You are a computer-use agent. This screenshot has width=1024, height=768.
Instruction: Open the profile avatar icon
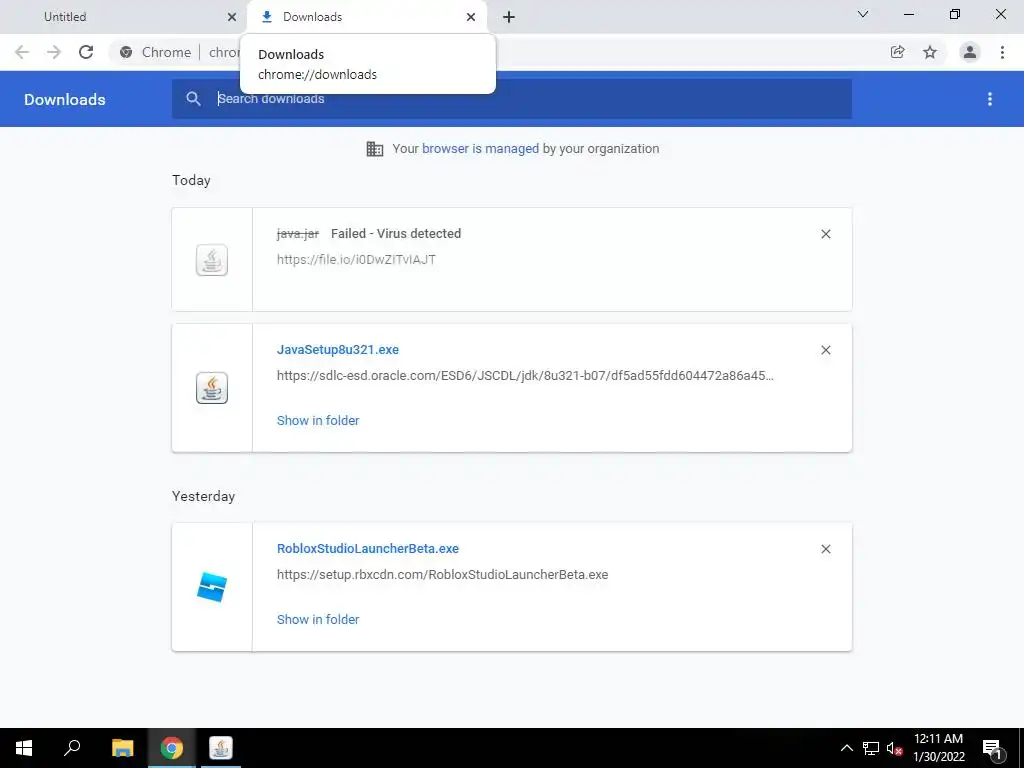[970, 52]
